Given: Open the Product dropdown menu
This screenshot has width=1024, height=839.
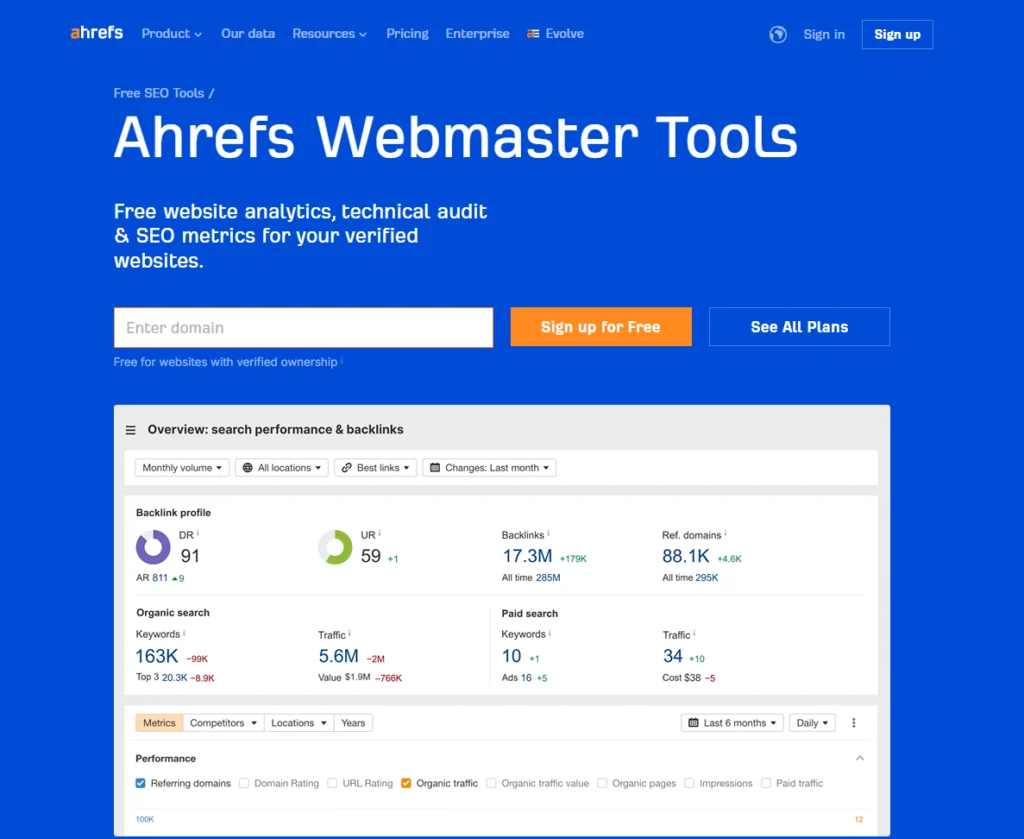Looking at the screenshot, I should point(172,33).
